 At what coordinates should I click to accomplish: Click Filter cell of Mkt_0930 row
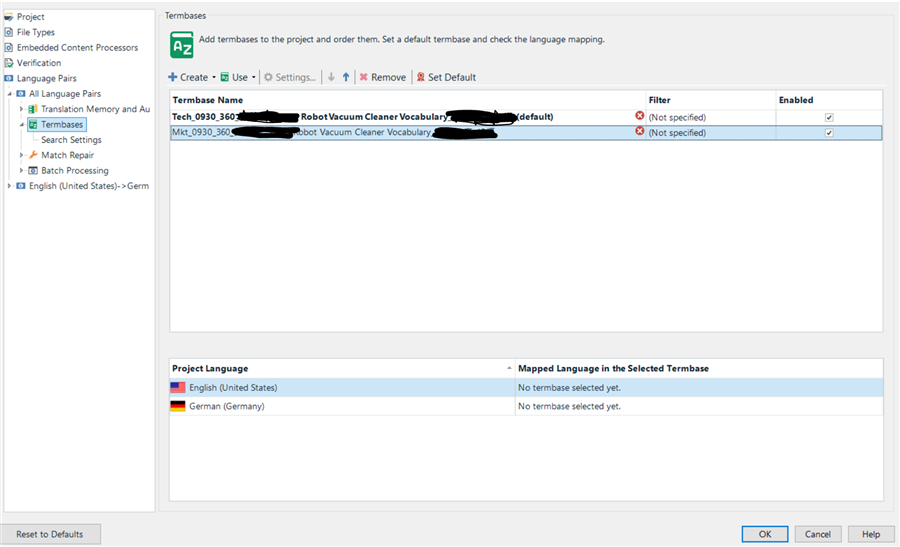click(711, 133)
